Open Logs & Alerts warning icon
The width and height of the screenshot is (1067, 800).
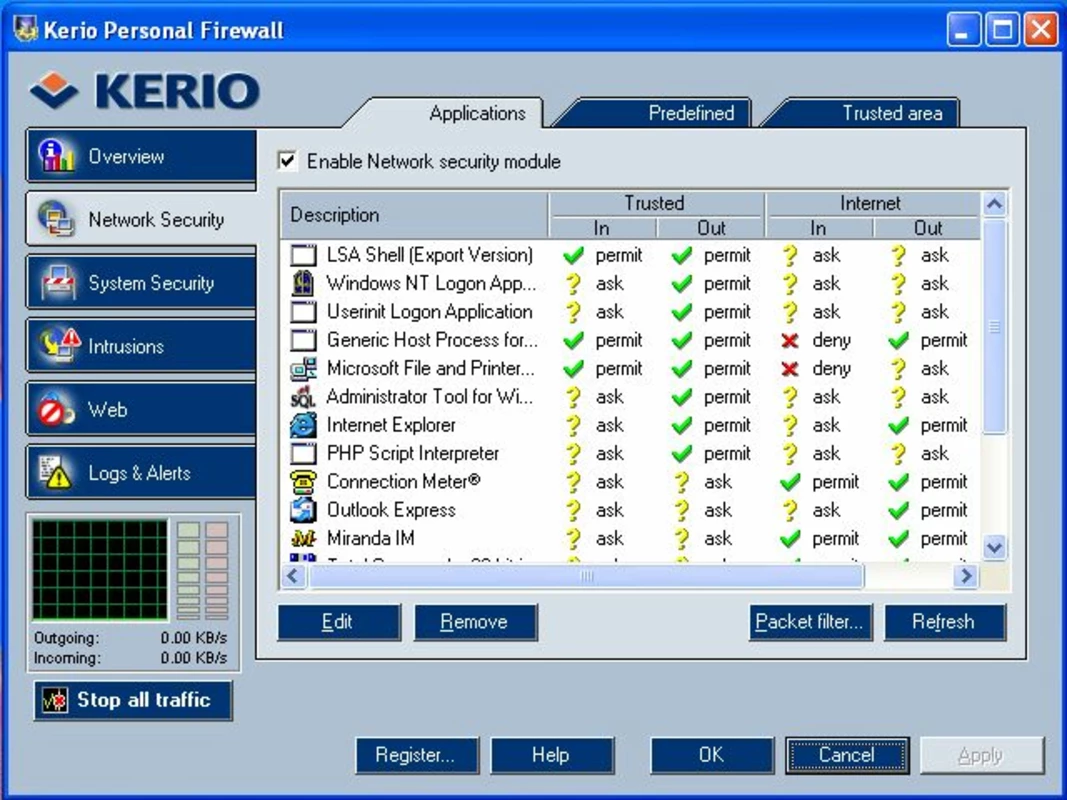(x=55, y=472)
